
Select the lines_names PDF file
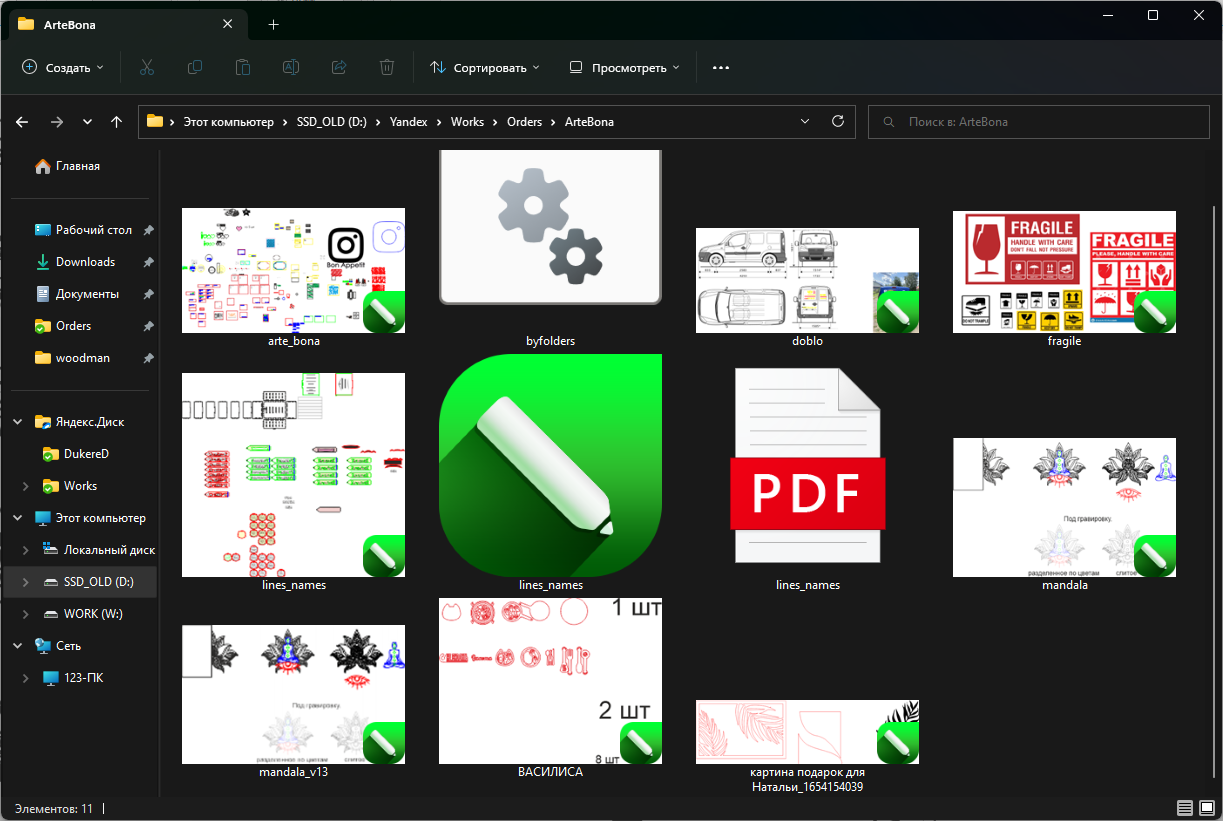pos(807,465)
